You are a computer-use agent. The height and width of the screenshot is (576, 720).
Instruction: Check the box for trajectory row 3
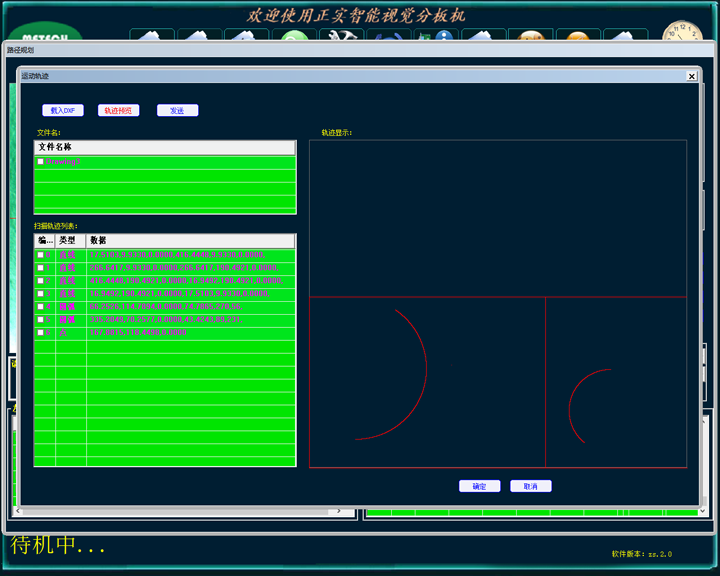(x=40, y=293)
